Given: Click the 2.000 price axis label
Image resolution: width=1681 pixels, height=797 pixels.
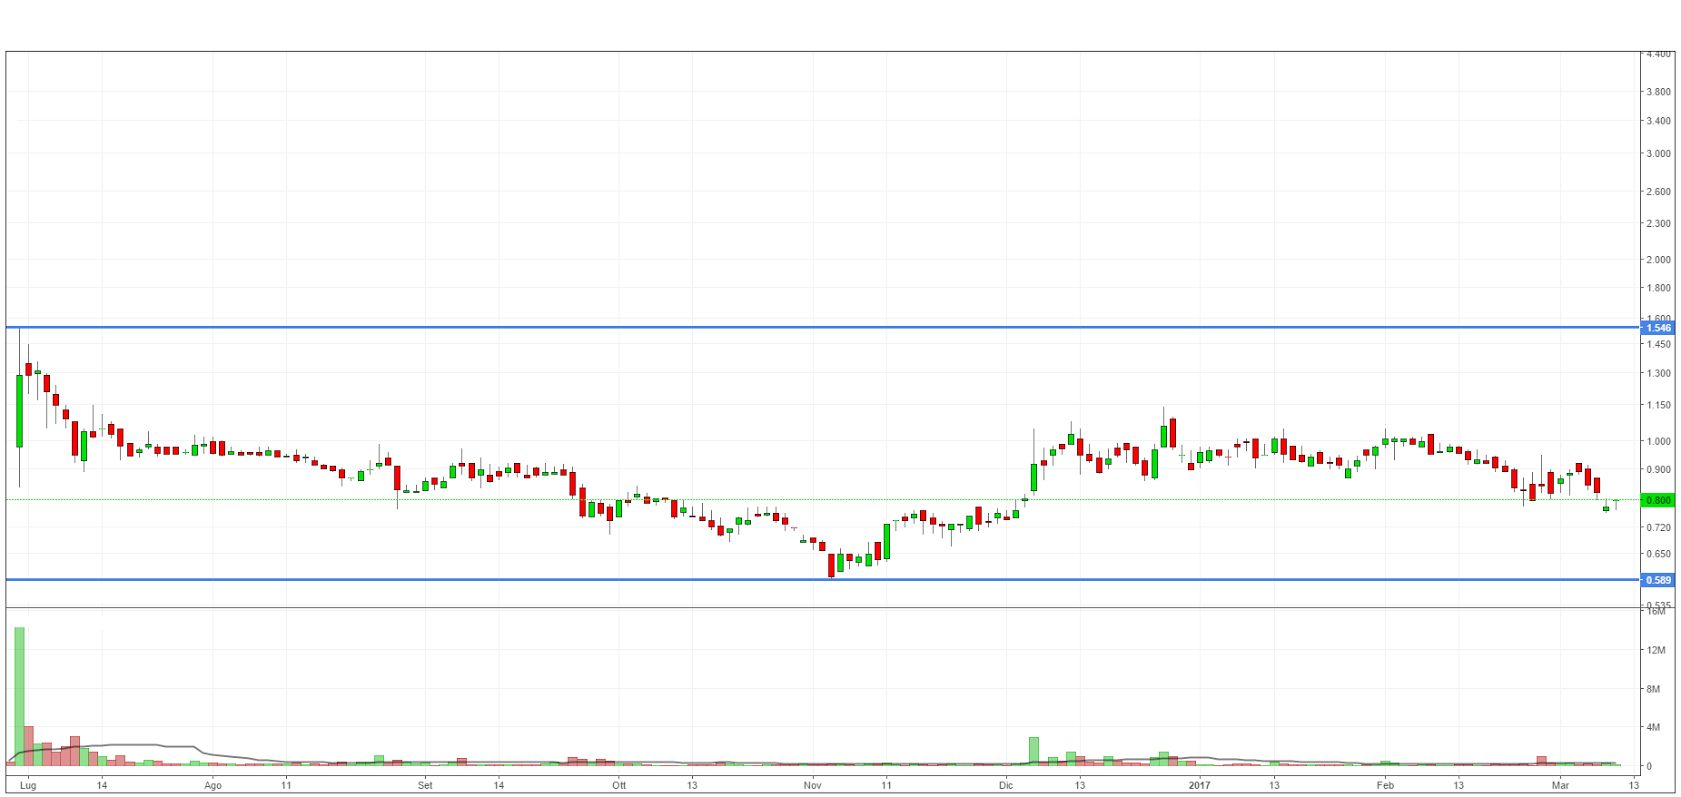Looking at the screenshot, I should (x=1658, y=260).
